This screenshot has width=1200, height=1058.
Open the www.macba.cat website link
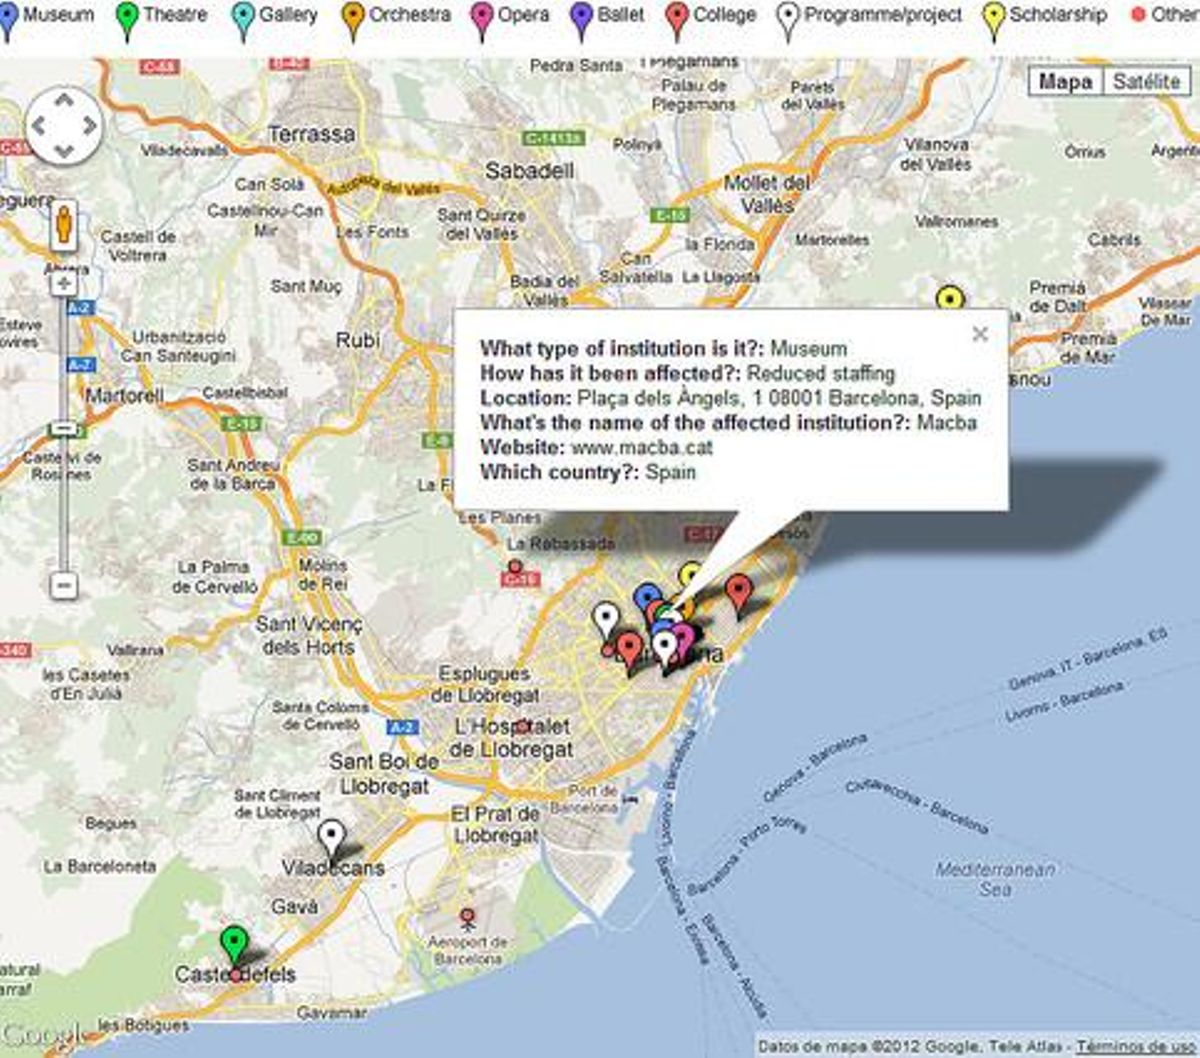point(641,447)
